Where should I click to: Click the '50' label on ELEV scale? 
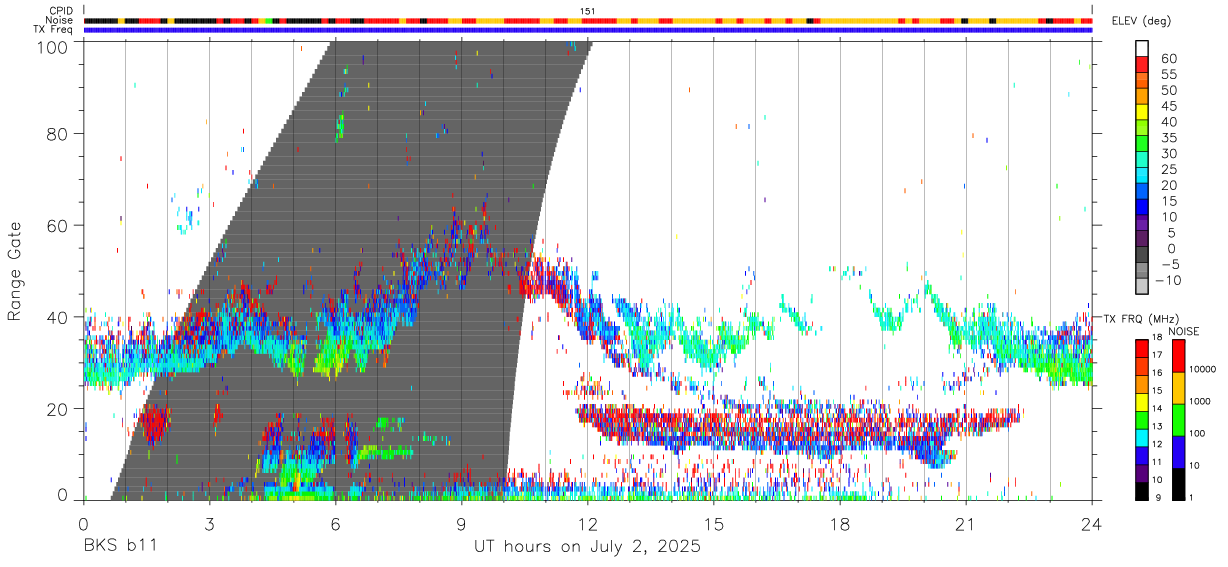[1168, 91]
